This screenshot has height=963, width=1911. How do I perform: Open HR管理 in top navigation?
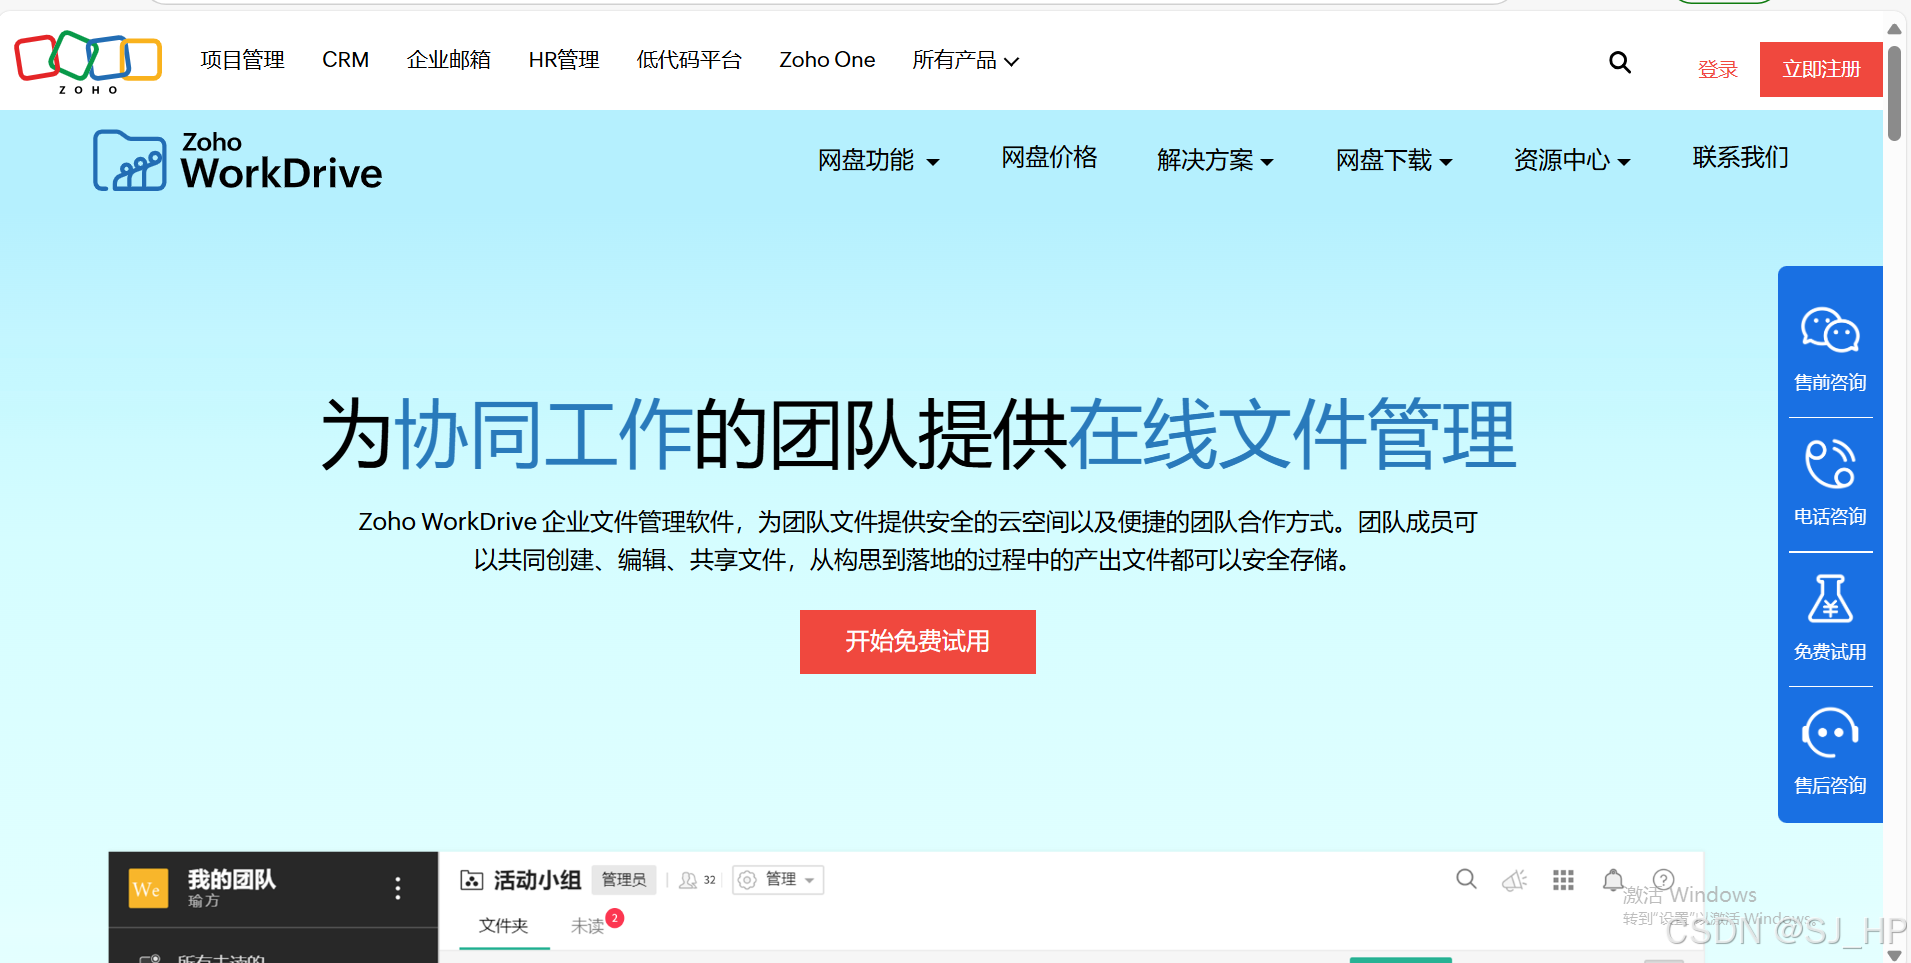coord(564,60)
